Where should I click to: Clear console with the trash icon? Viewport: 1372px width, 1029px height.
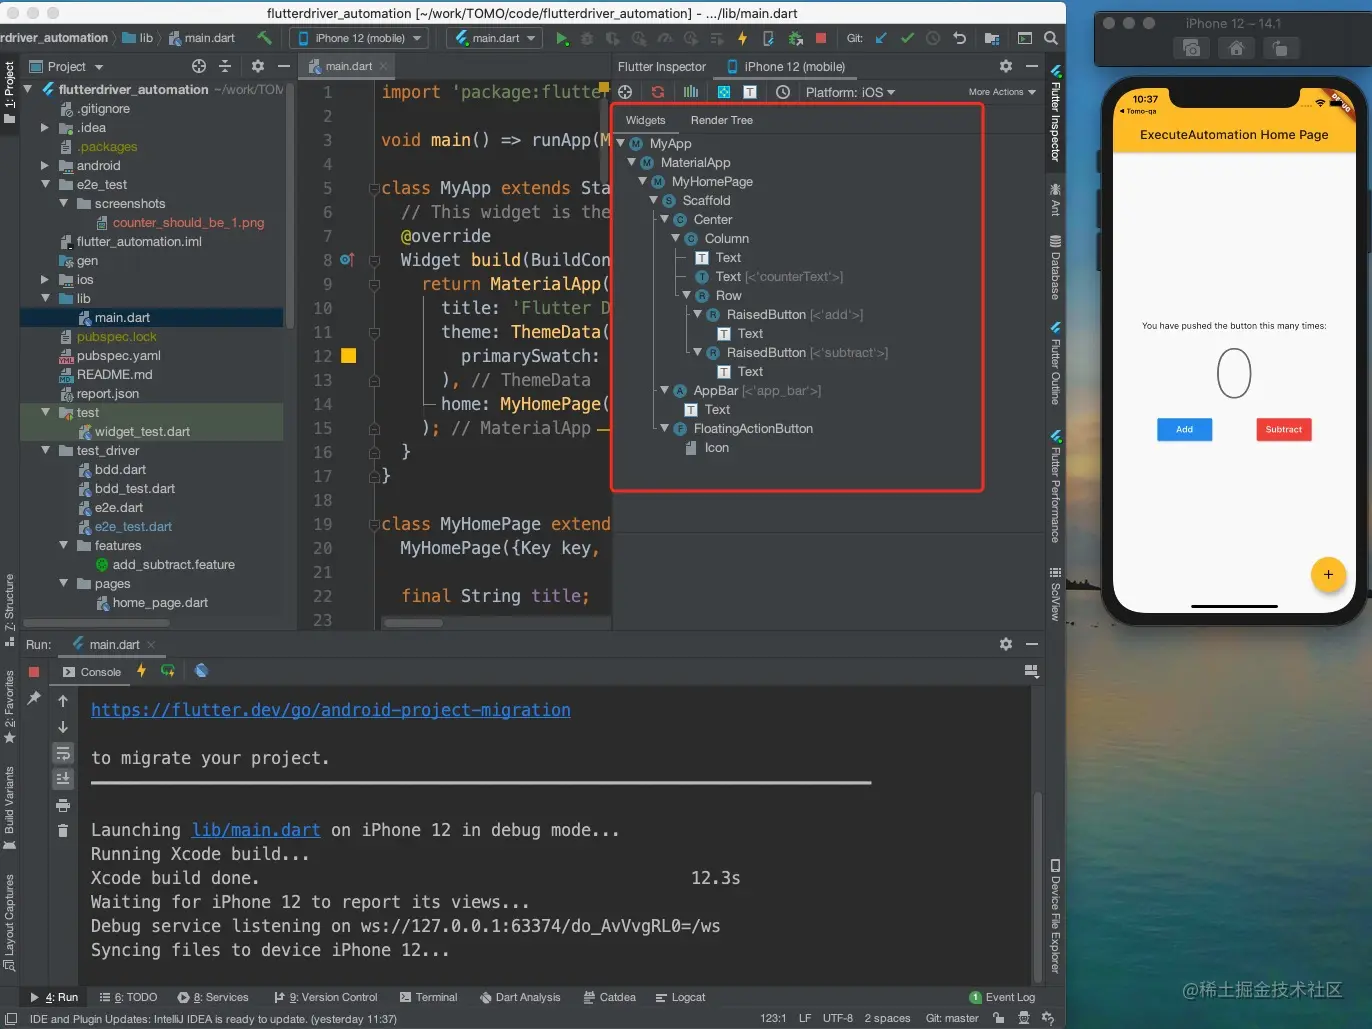click(x=63, y=831)
